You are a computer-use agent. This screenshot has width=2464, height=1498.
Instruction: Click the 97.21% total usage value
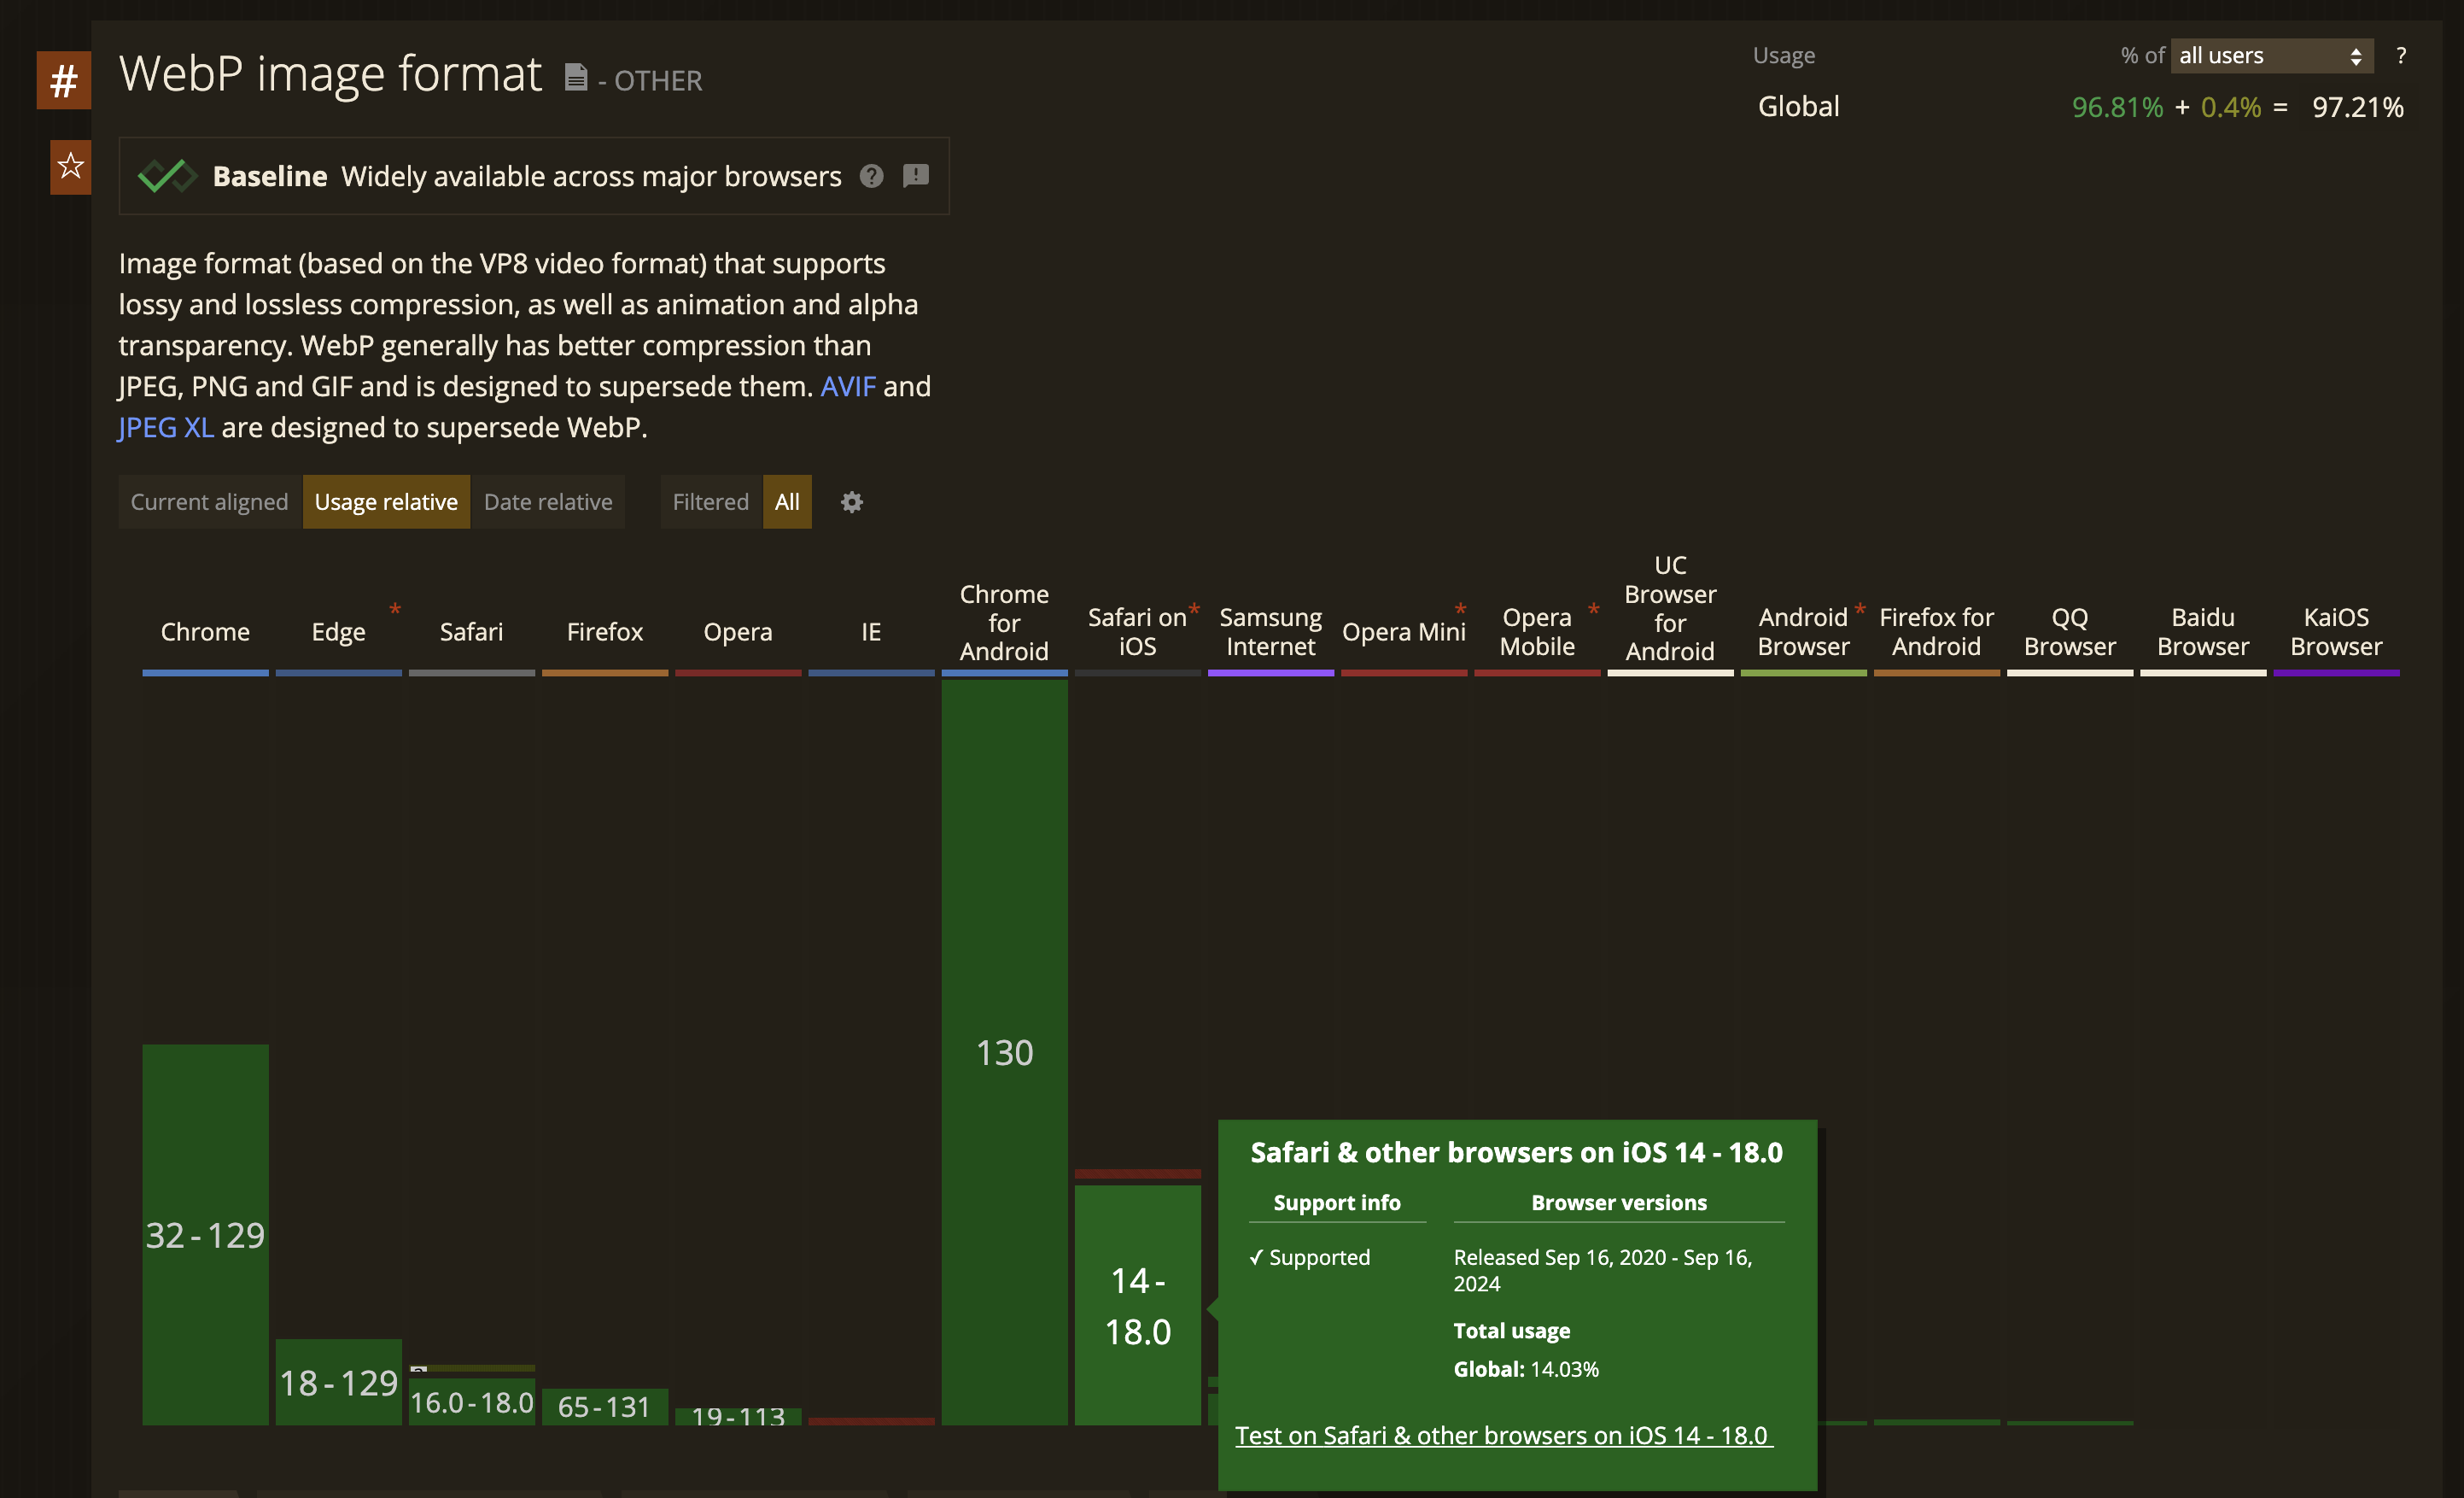click(2357, 107)
